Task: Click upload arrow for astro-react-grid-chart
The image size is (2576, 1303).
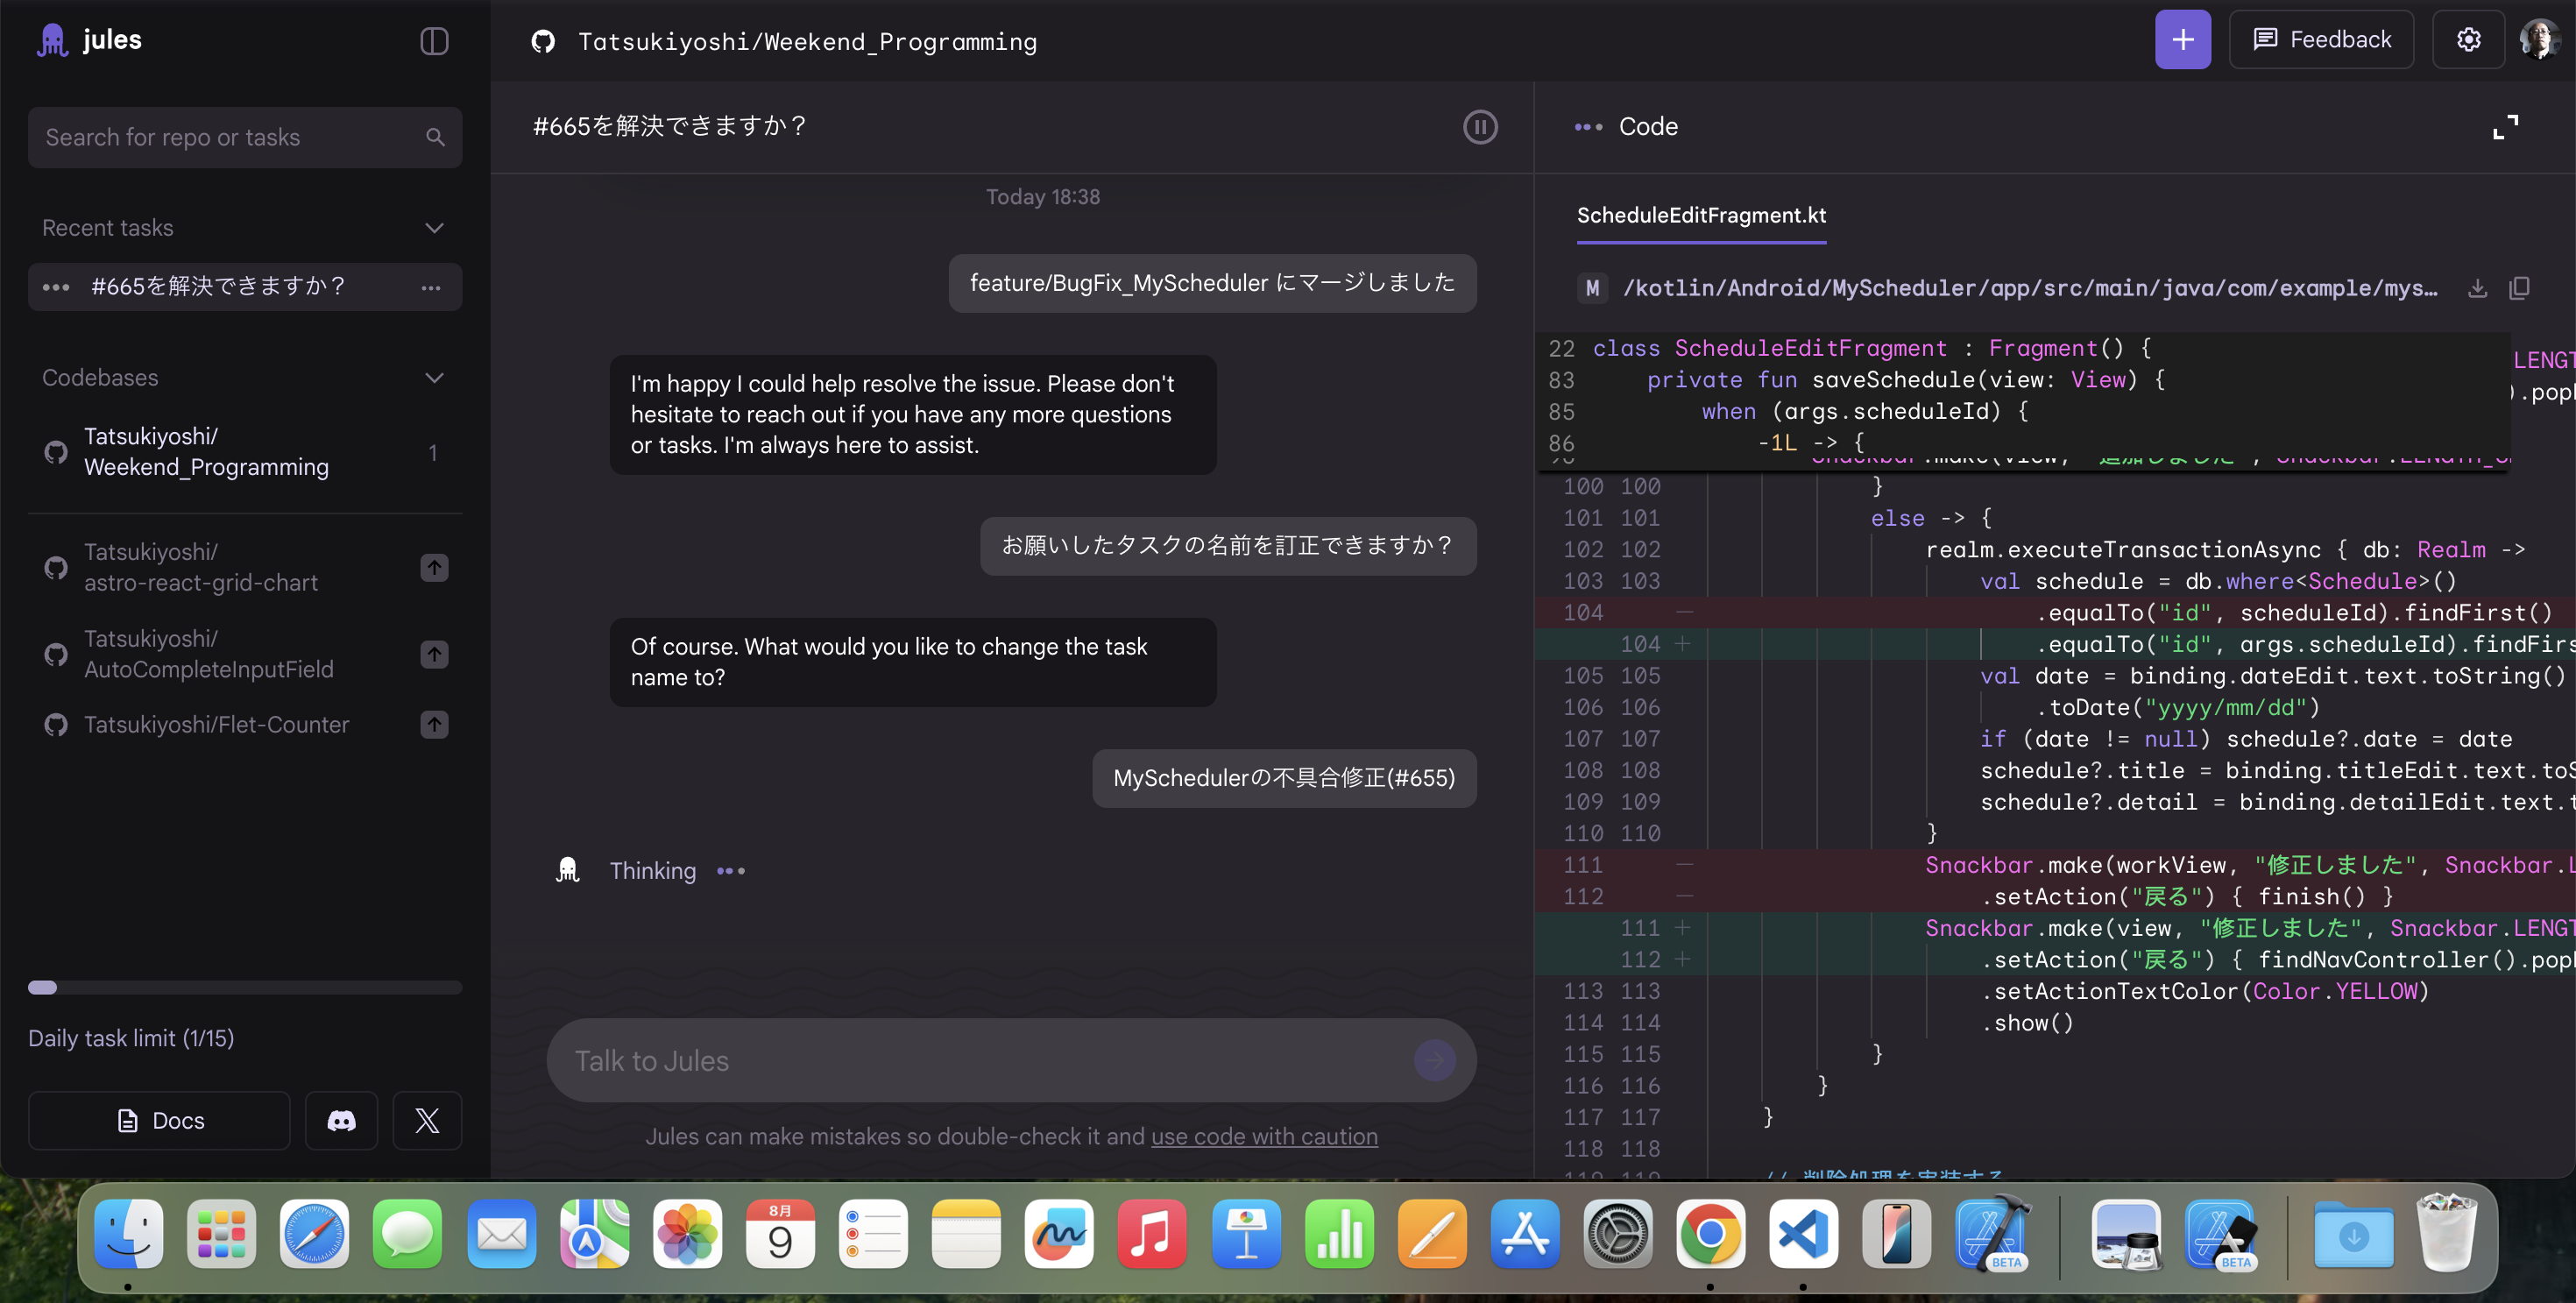Action: [434, 568]
